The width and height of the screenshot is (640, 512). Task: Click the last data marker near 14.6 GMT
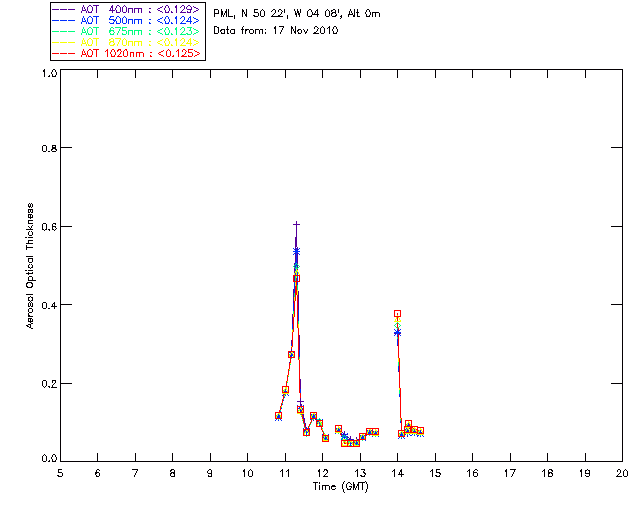click(x=420, y=431)
